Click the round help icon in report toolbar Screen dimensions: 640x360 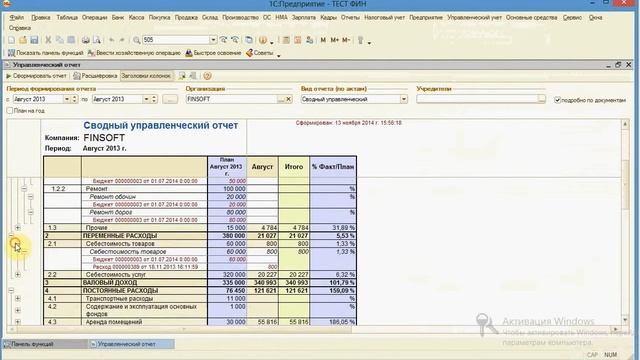(x=207, y=76)
